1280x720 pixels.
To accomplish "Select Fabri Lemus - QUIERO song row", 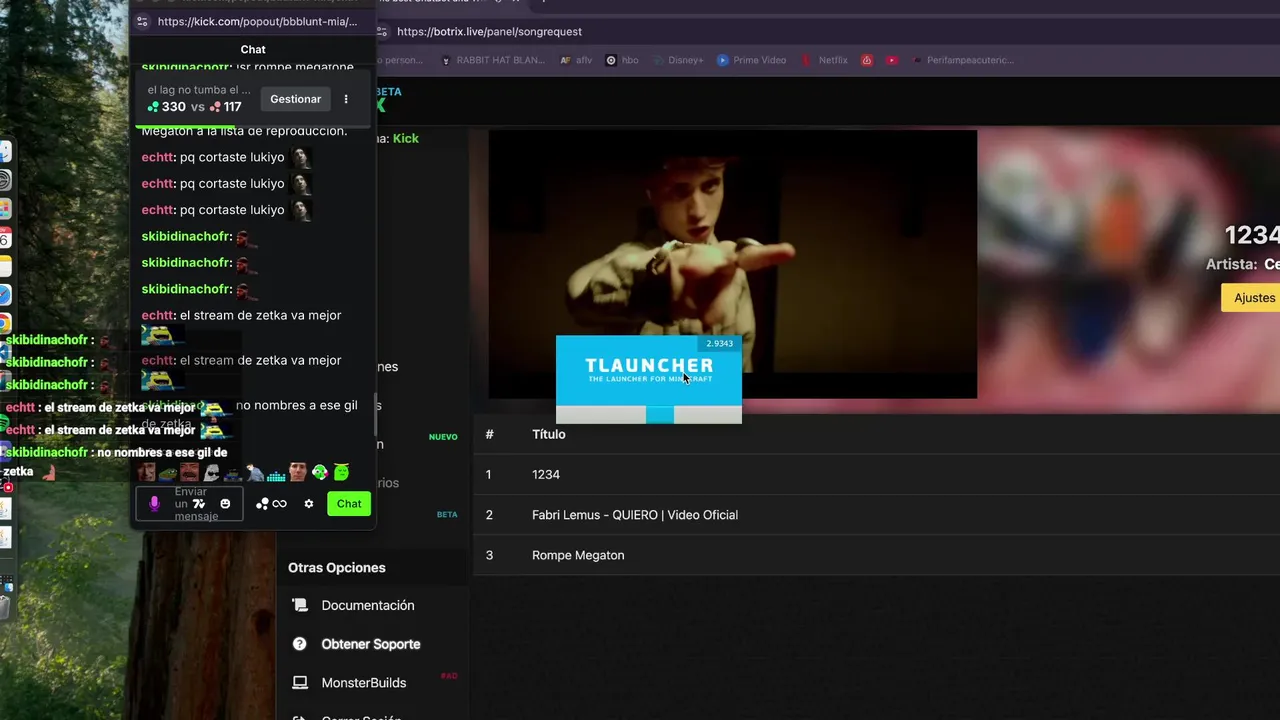I will 876,515.
